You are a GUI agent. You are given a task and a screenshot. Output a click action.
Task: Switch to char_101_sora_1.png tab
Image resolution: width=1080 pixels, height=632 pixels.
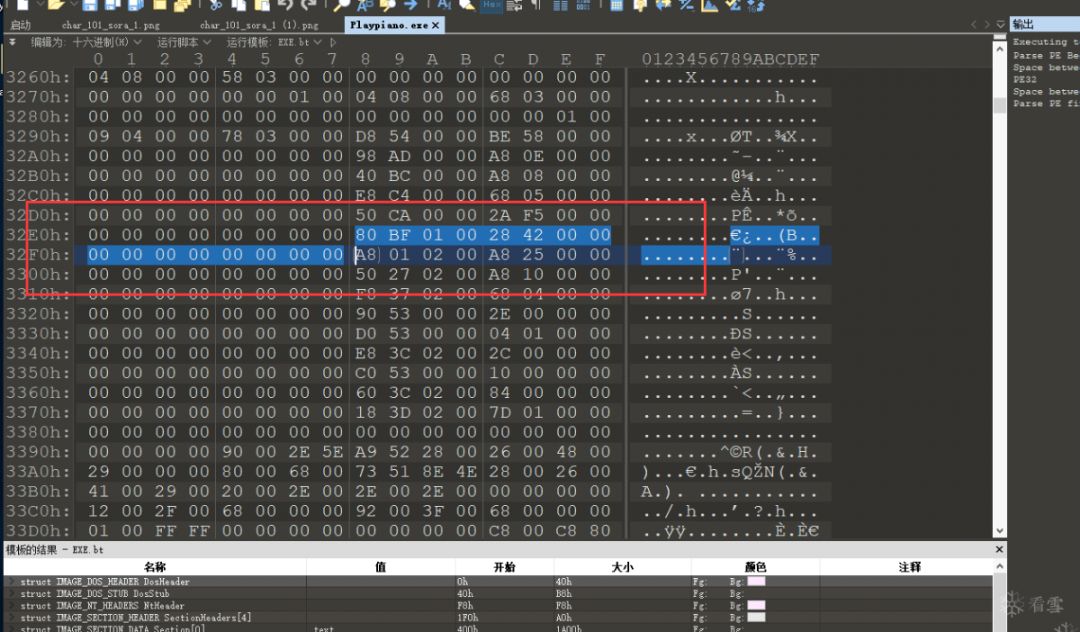click(x=110, y=25)
